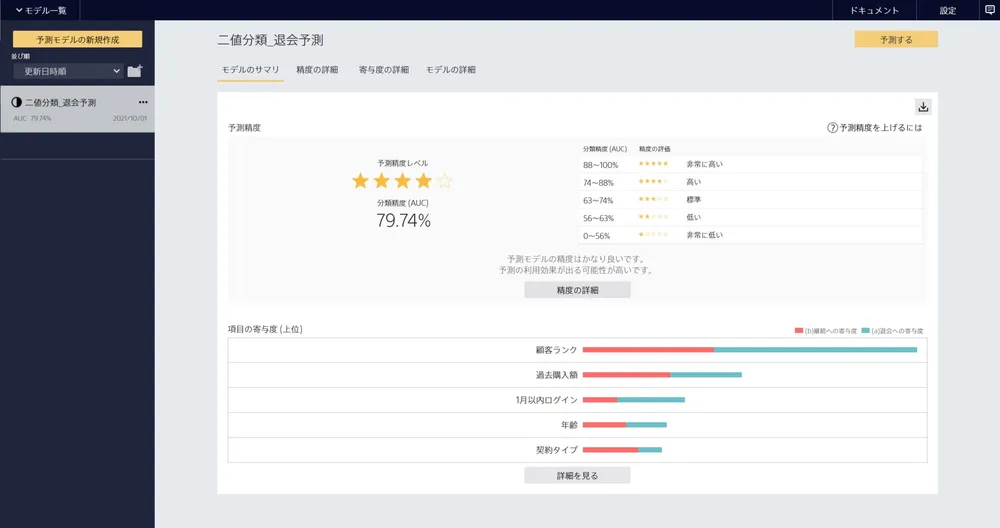Click the half-circle binary classification model icon
Viewport: 1000px width, 528px height.
tap(17, 102)
